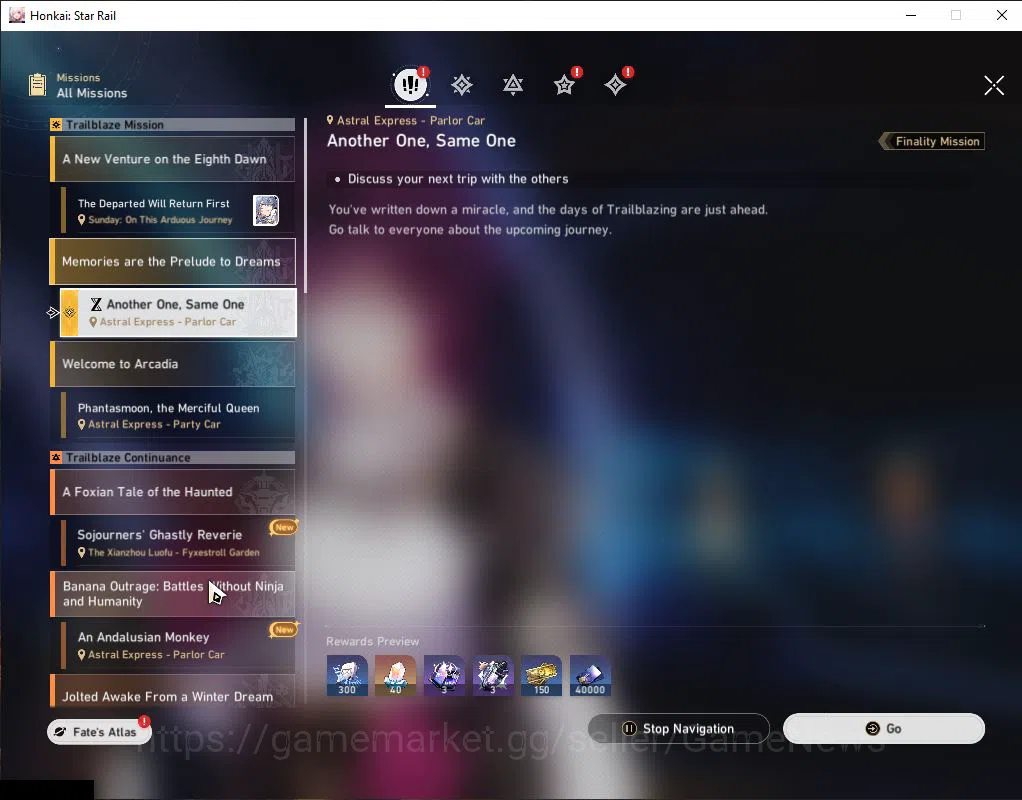Screen dimensions: 1022x800
Task: Click The Xianzhou Luofu - Fyxestroll Garden location
Action: point(173,552)
